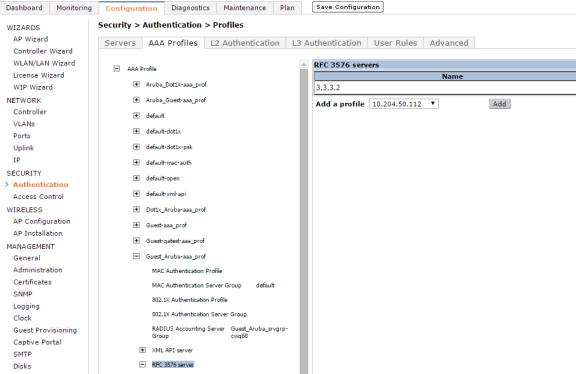Open the Diagnostics top tab
The height and width of the screenshot is (374, 576).
[190, 8]
